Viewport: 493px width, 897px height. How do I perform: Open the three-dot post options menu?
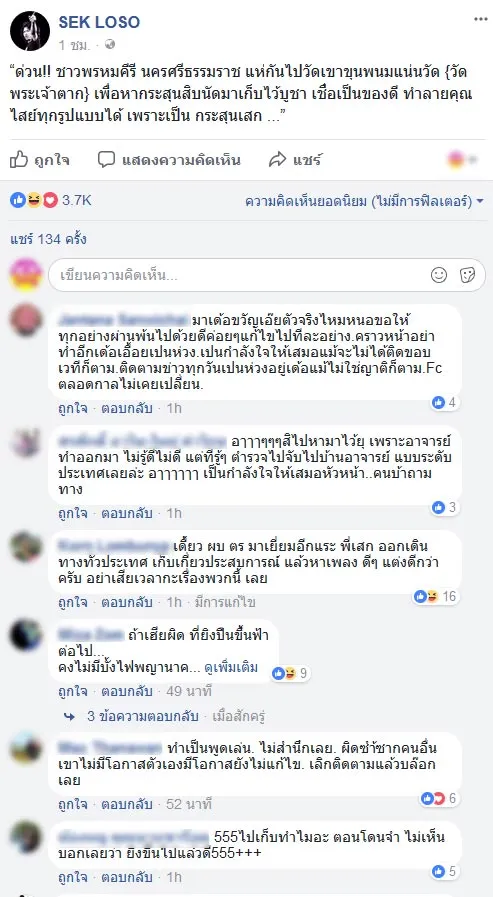coord(480,19)
